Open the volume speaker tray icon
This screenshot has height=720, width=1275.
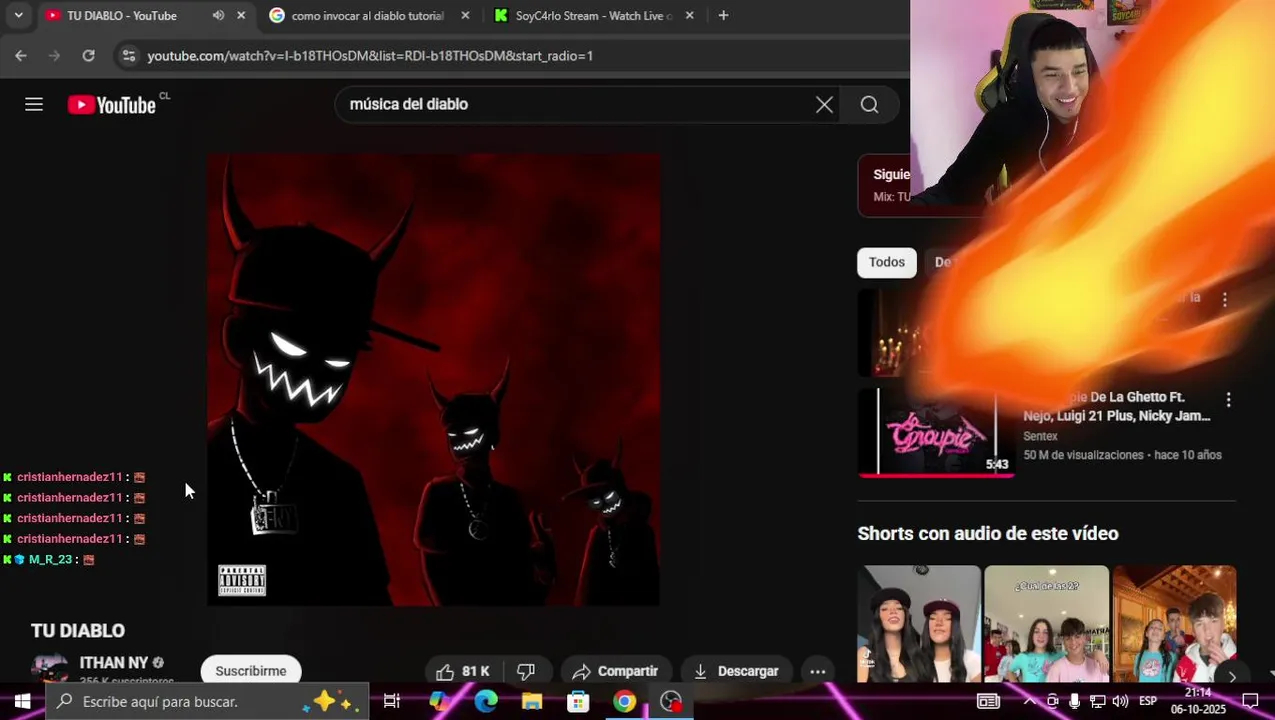[1120, 701]
